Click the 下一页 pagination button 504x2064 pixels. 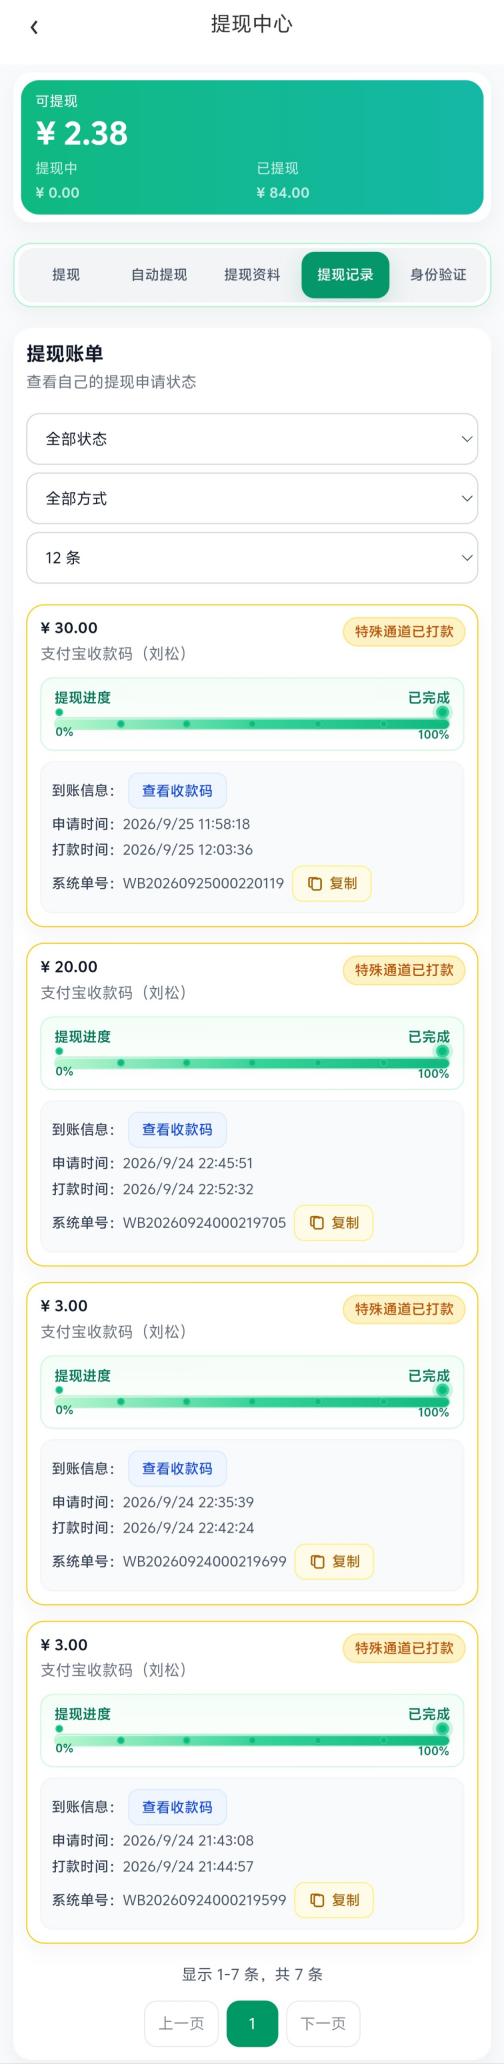(323, 2023)
